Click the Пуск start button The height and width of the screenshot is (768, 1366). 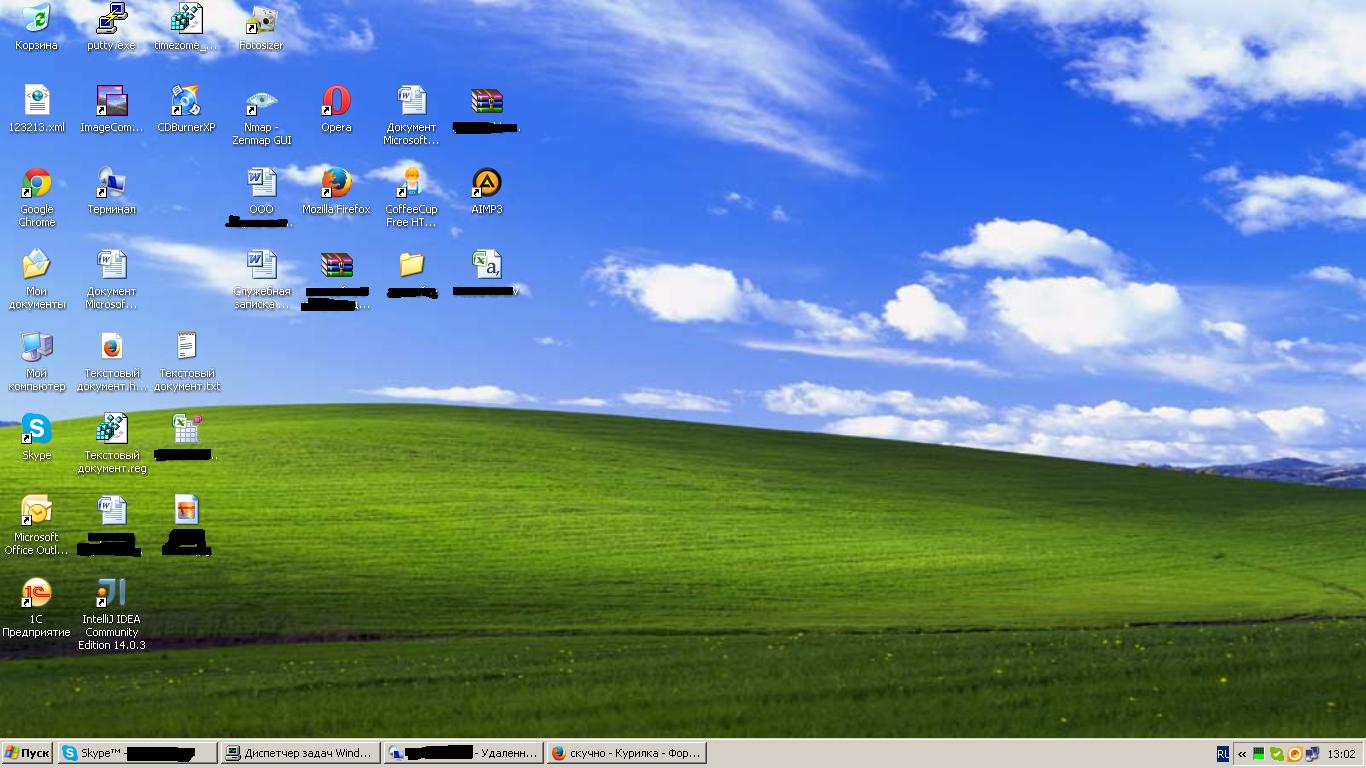(28, 753)
